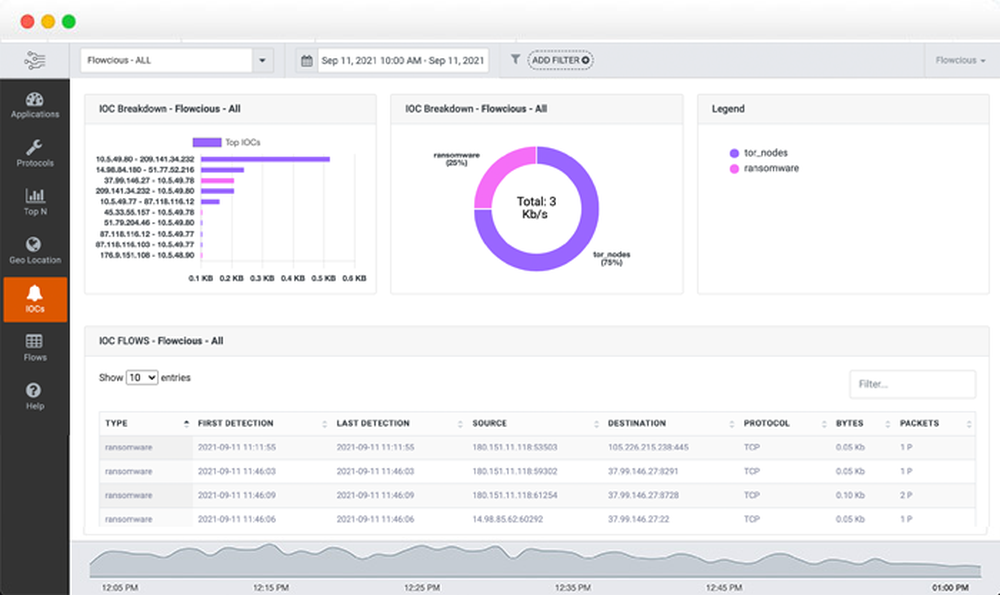
Task: Click first detection 2021-09-11 11:46:03
Action: coord(237,471)
